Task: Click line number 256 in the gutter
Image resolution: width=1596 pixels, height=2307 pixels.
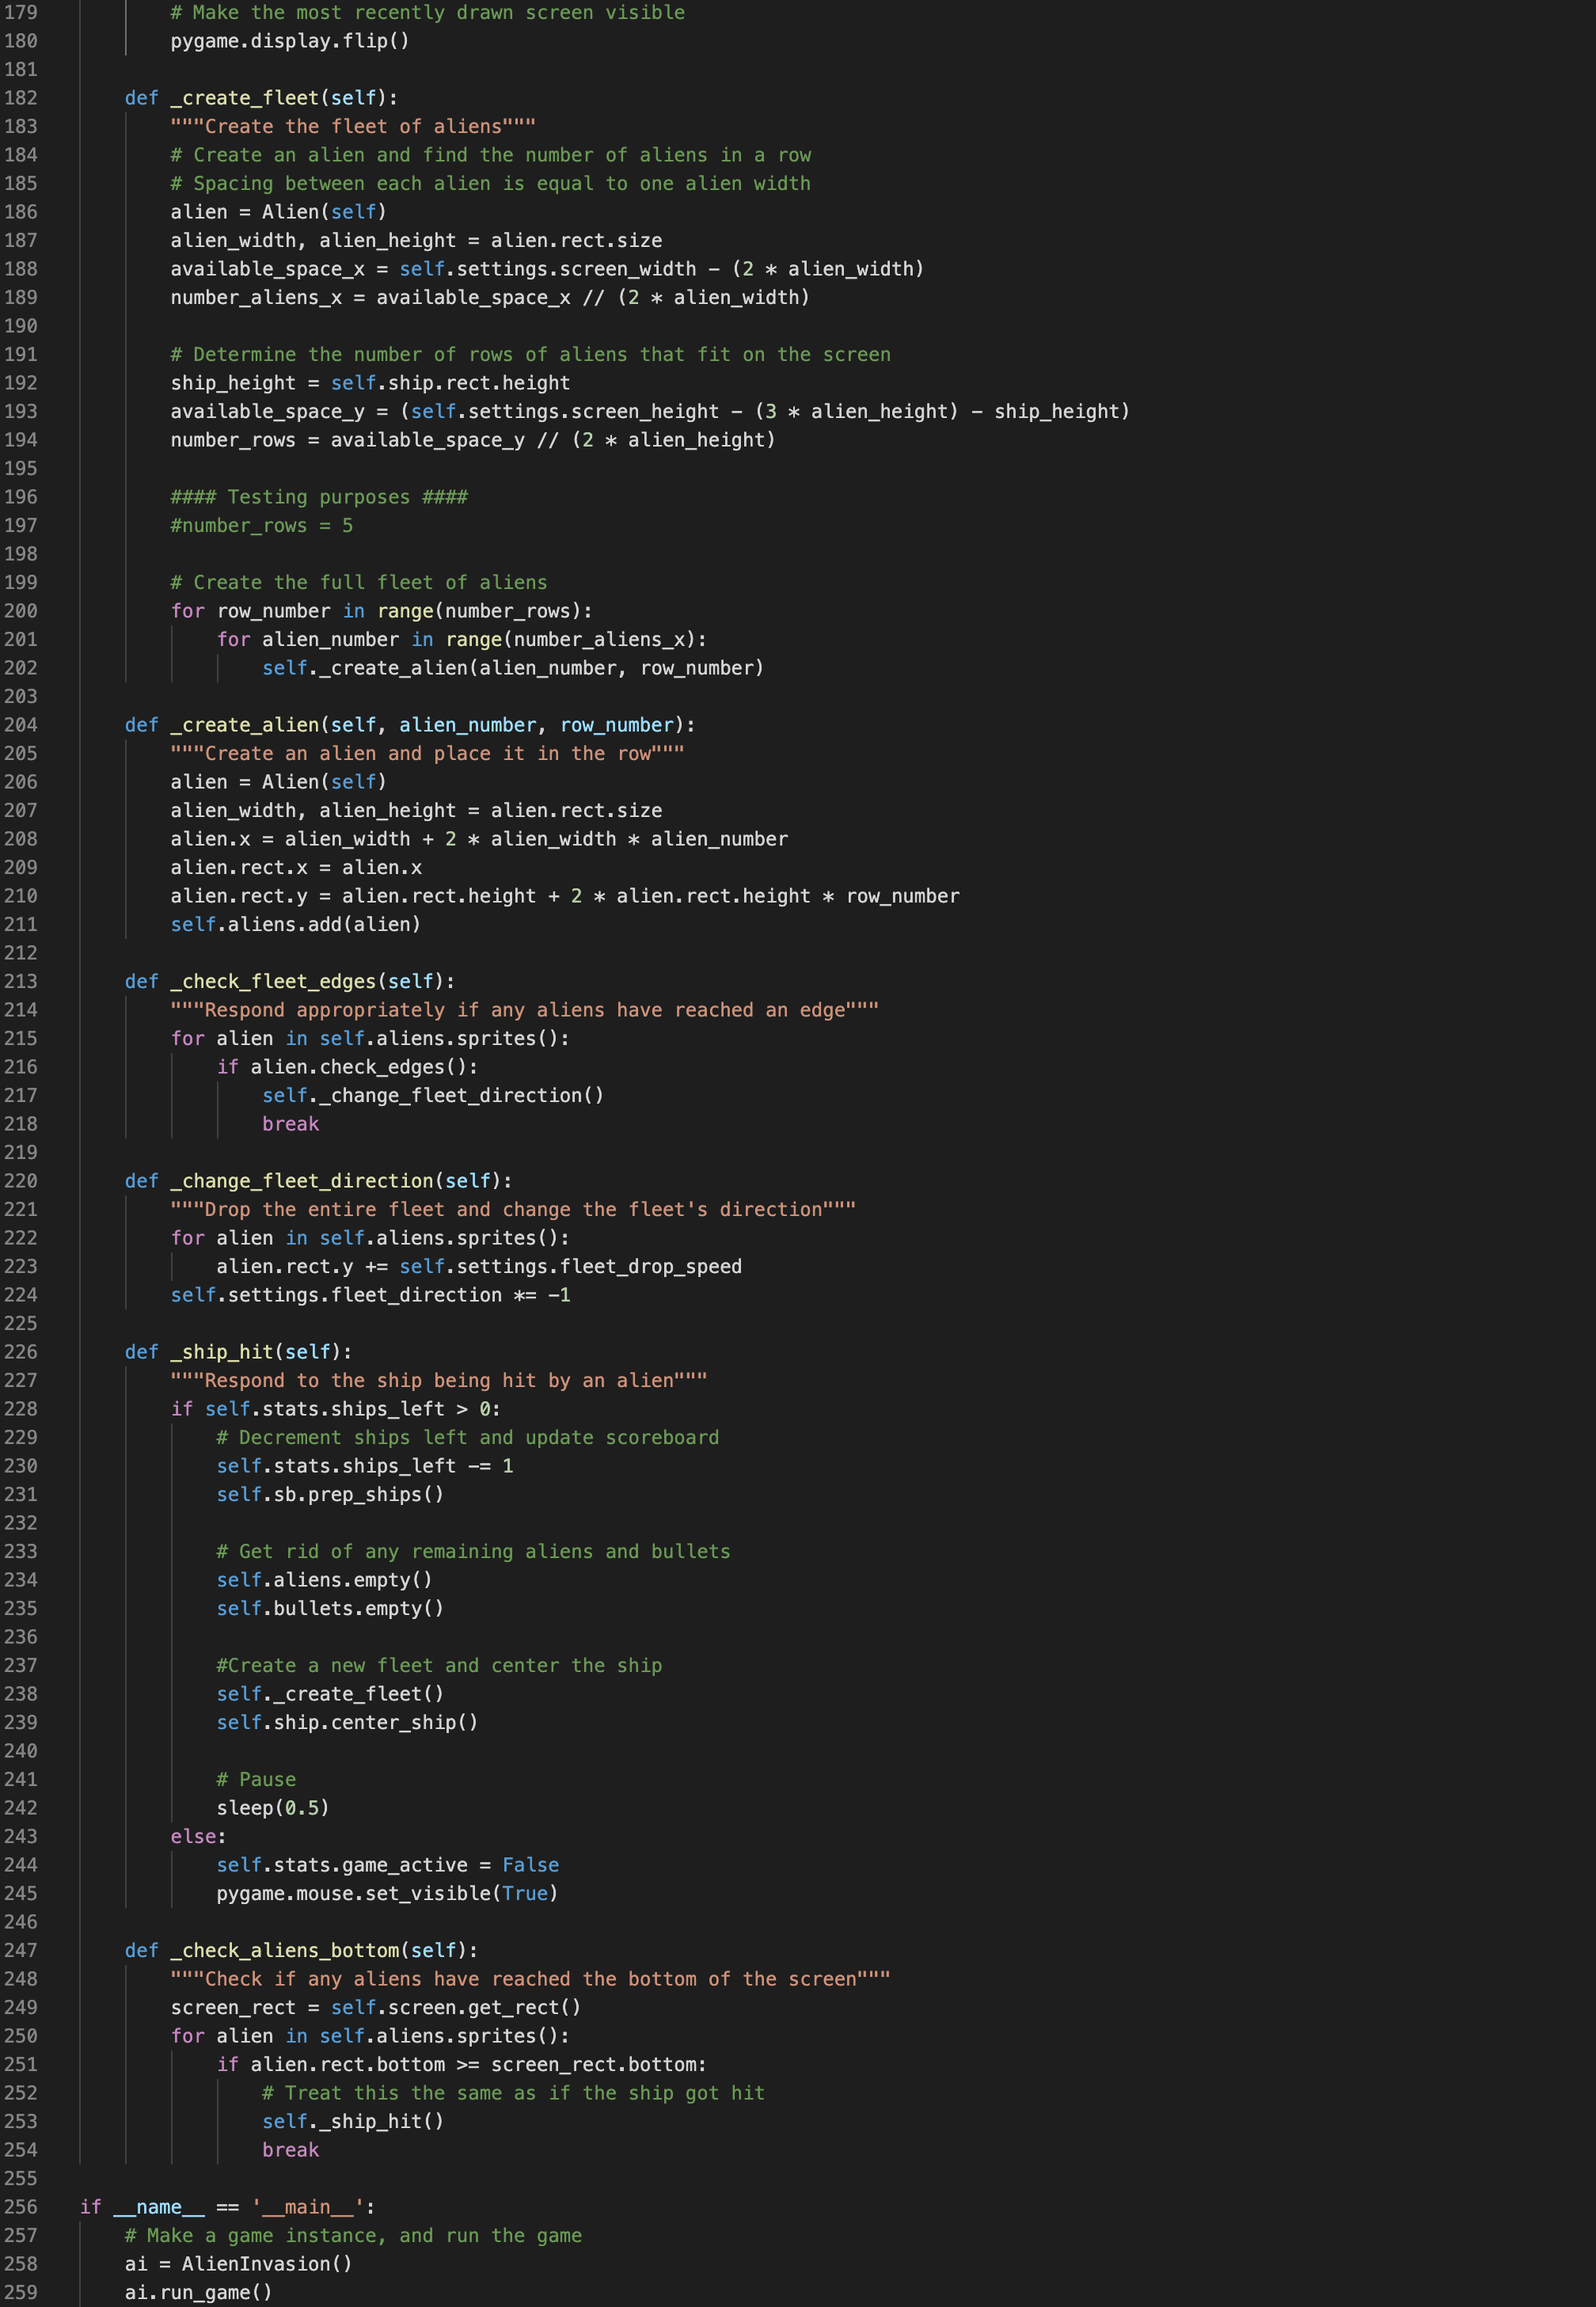Action: tap(20, 2207)
